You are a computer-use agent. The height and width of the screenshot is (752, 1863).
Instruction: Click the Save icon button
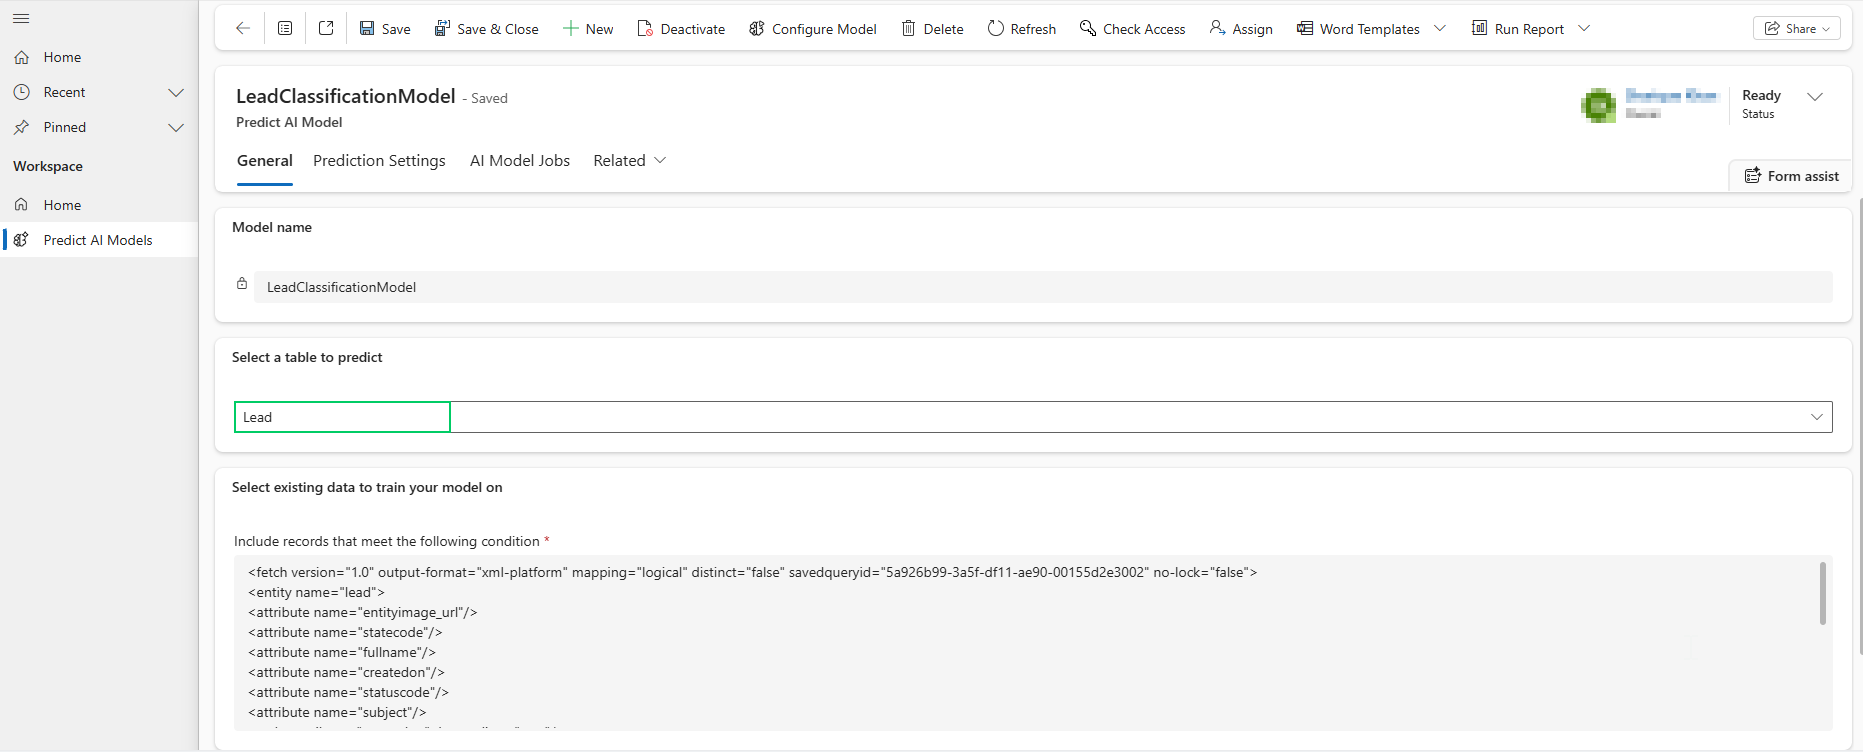point(368,29)
